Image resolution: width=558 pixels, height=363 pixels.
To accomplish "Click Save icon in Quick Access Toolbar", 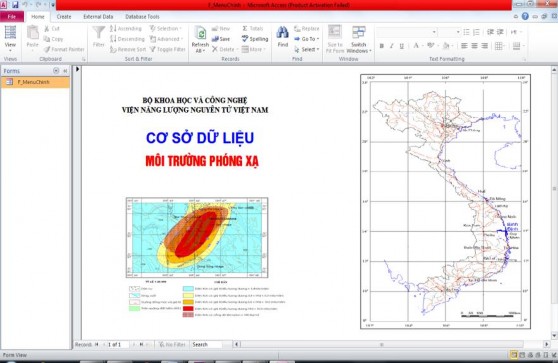I will coord(15,5).
